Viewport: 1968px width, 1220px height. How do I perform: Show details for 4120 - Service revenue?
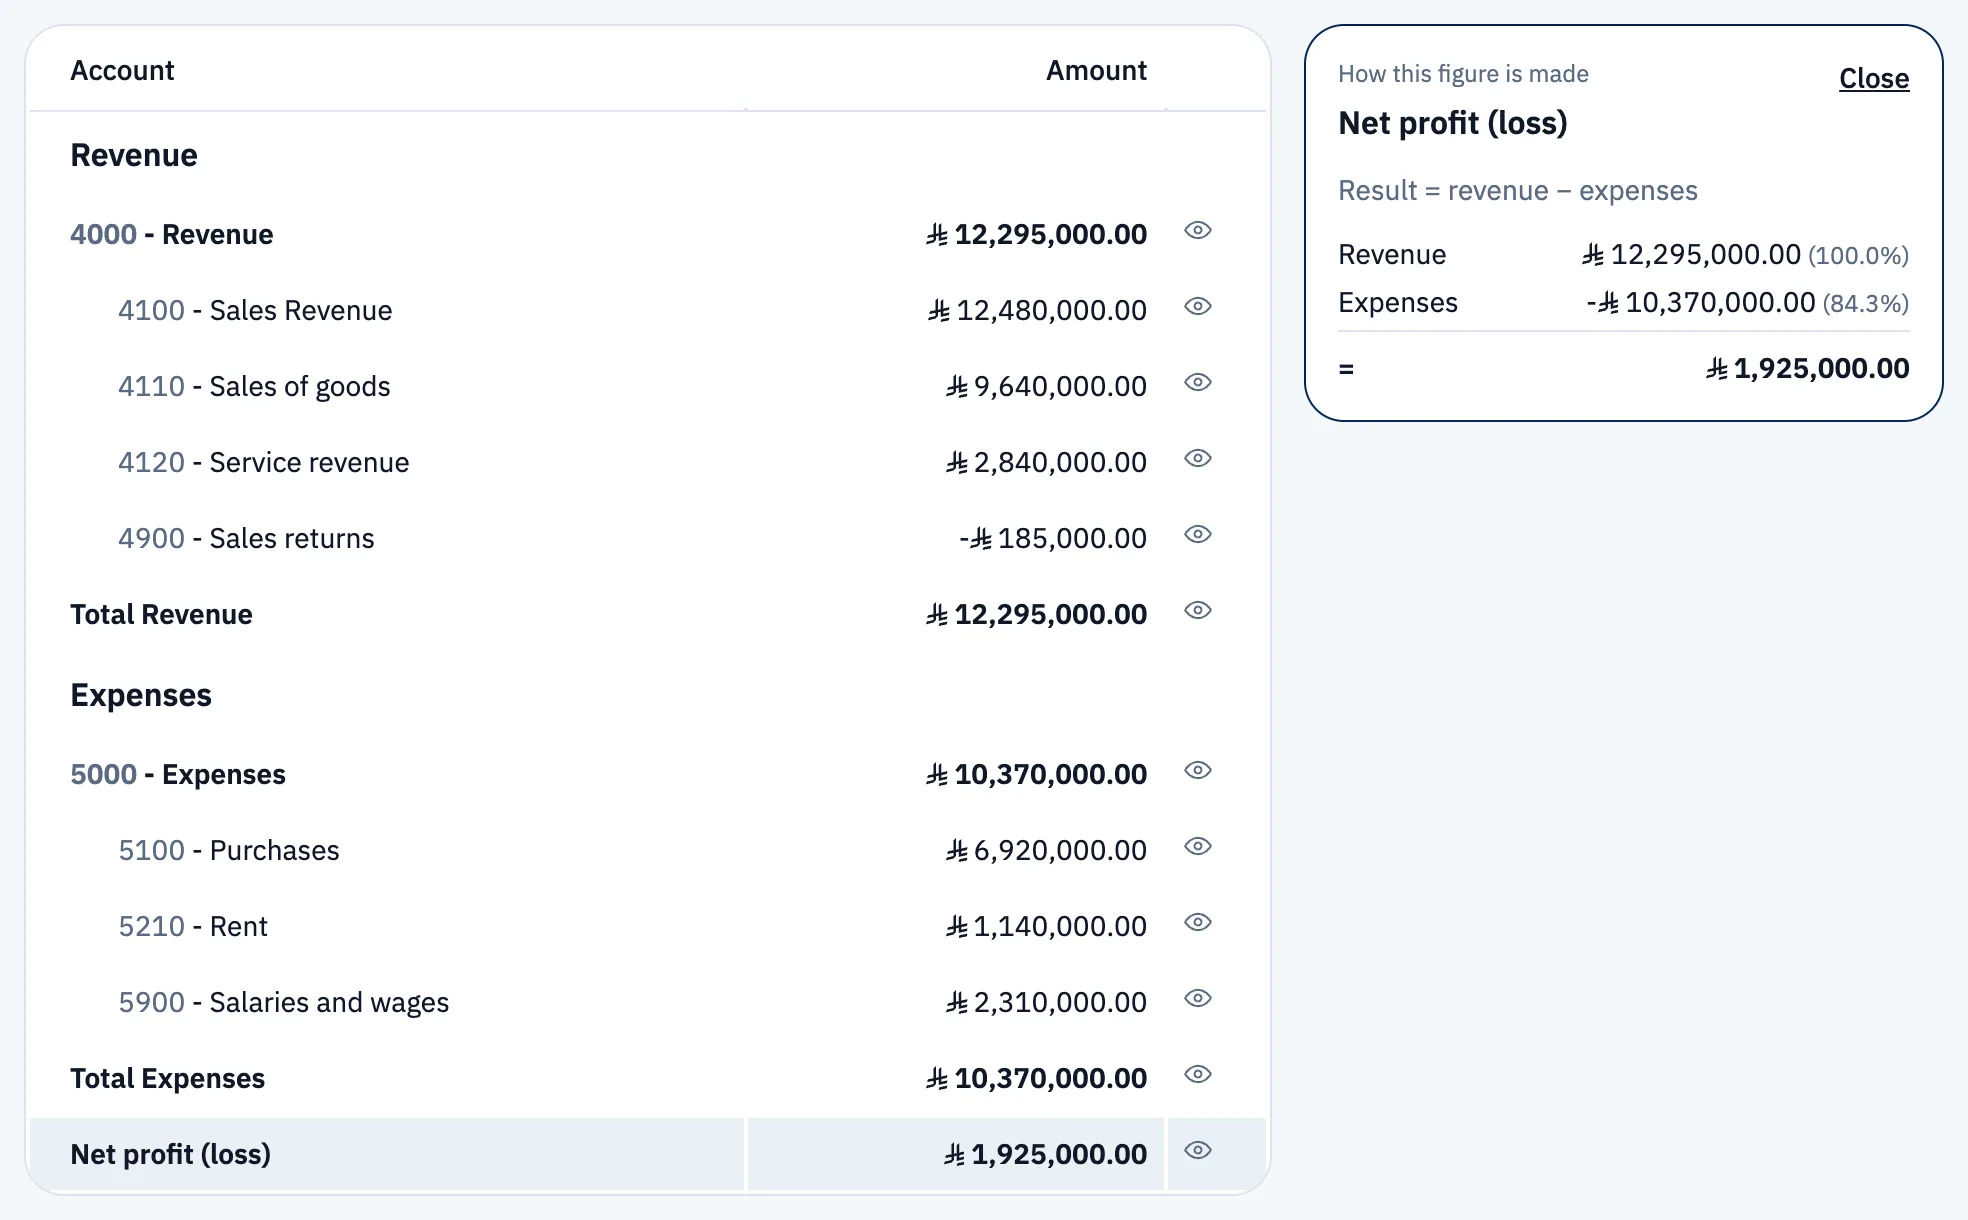point(1197,459)
